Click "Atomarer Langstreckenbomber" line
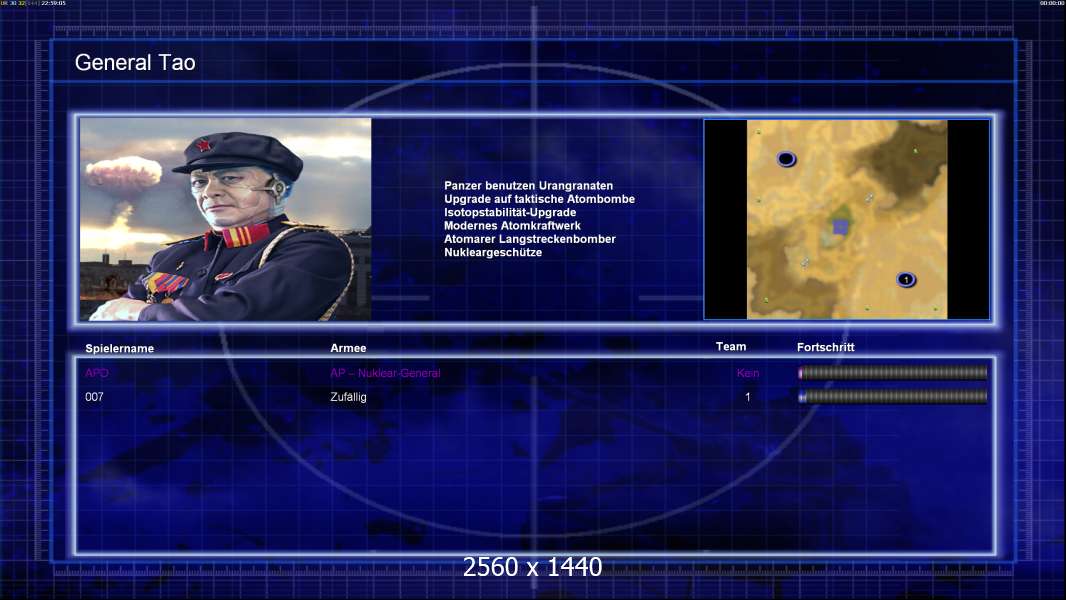 (x=530, y=239)
